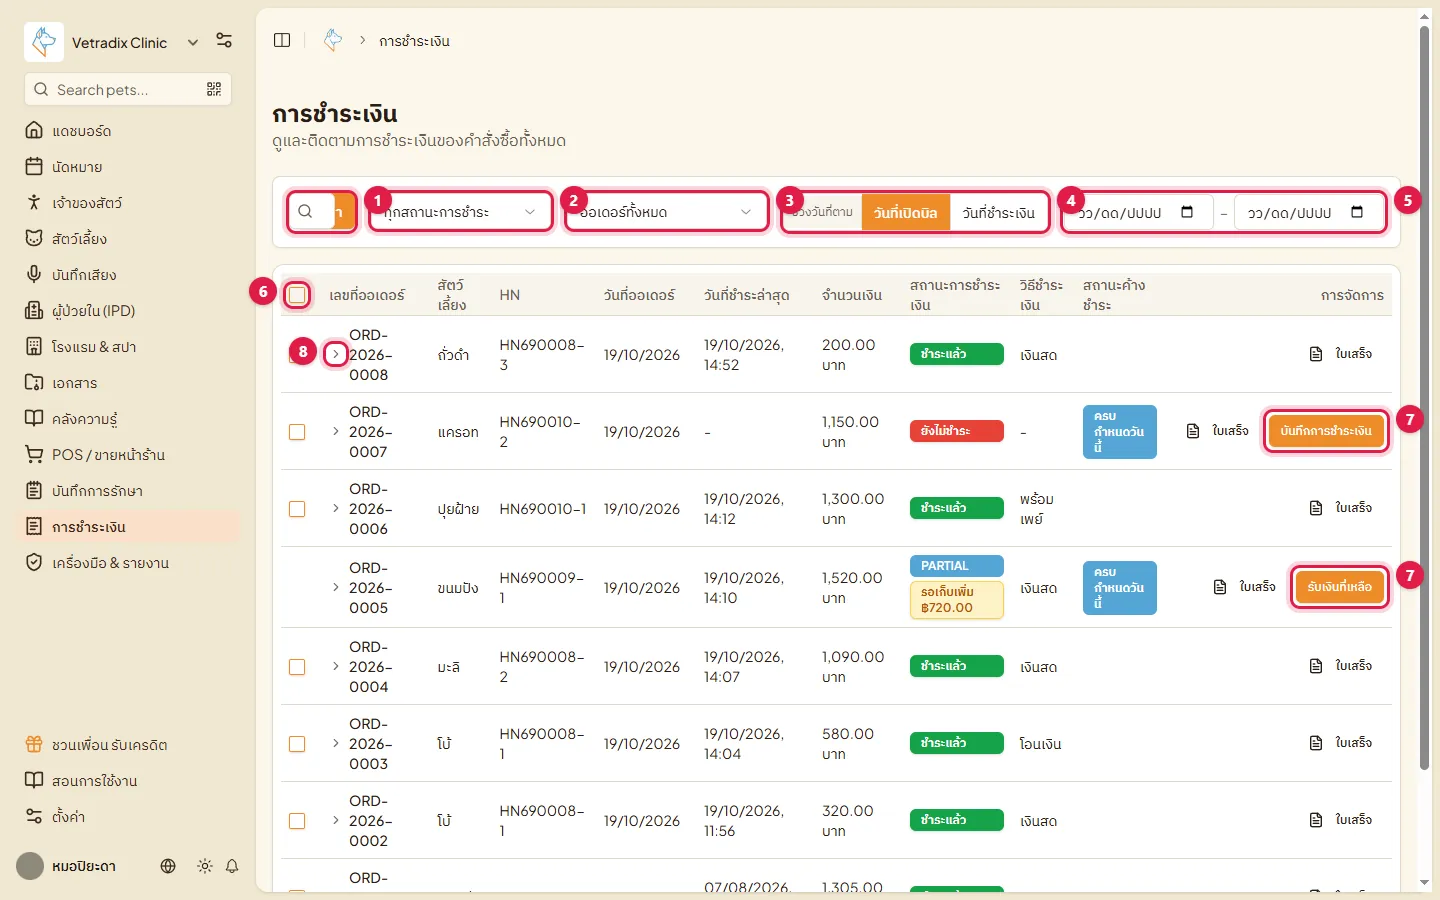Tick the select-all checkbox in table header

[x=297, y=294]
